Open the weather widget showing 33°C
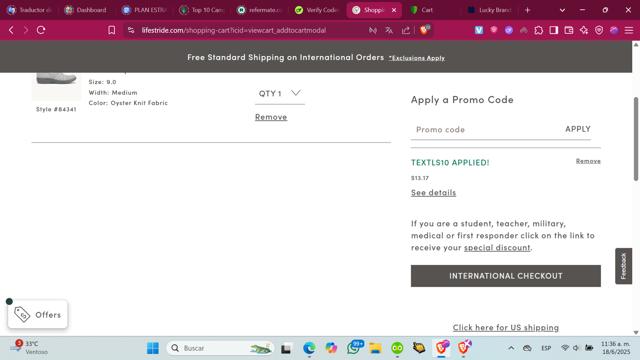The height and width of the screenshot is (360, 640). pos(29,348)
